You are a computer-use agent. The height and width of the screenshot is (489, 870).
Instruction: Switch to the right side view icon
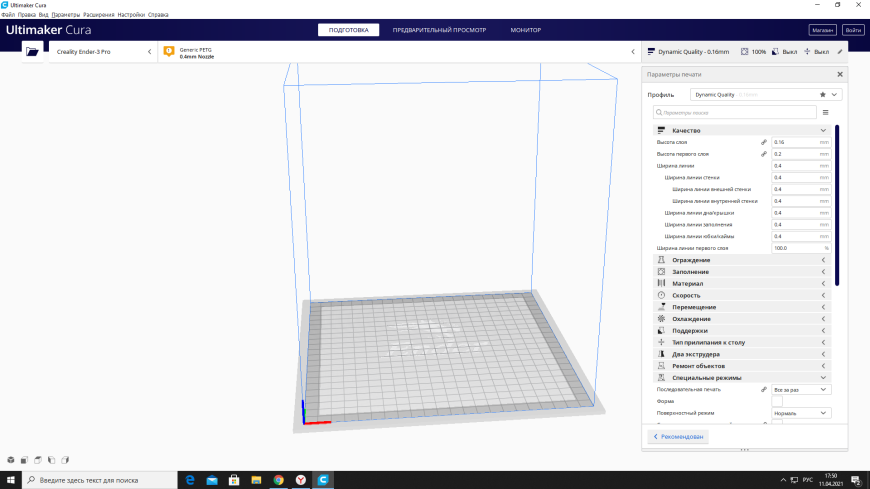[x=65, y=460]
